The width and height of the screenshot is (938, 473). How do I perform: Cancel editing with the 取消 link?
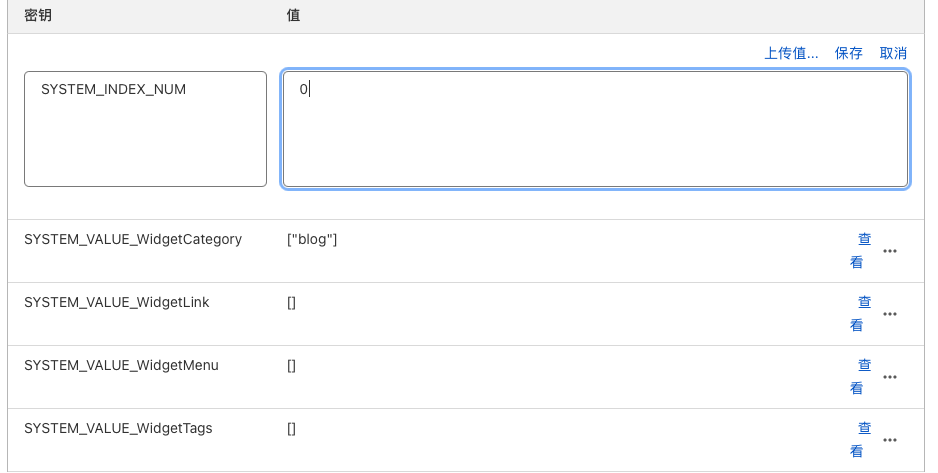coord(893,53)
